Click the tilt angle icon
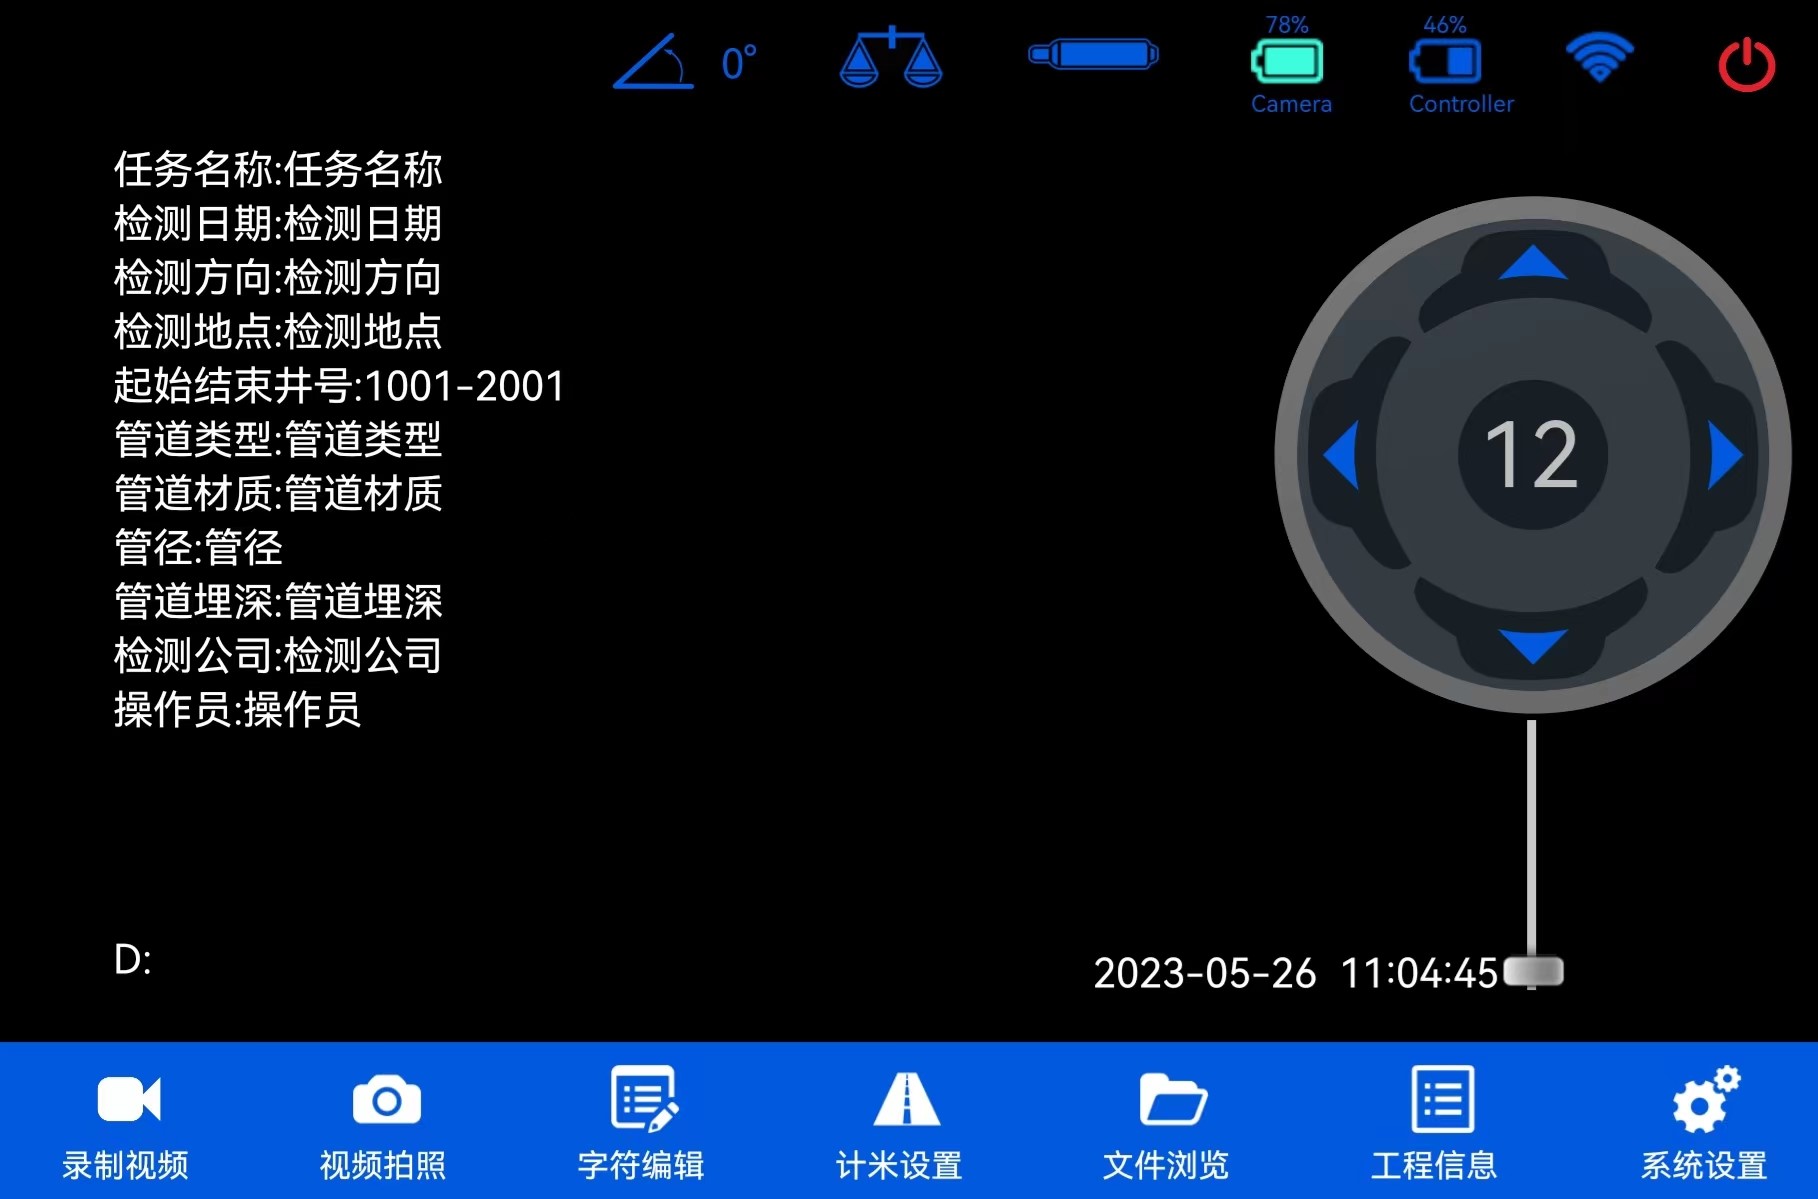This screenshot has width=1818, height=1199. (x=655, y=62)
